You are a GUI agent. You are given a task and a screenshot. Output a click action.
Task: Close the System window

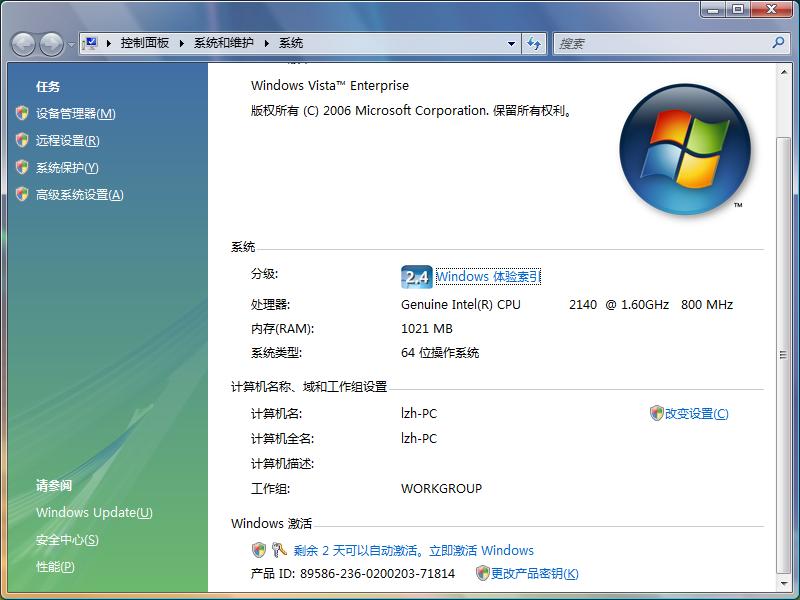771,9
